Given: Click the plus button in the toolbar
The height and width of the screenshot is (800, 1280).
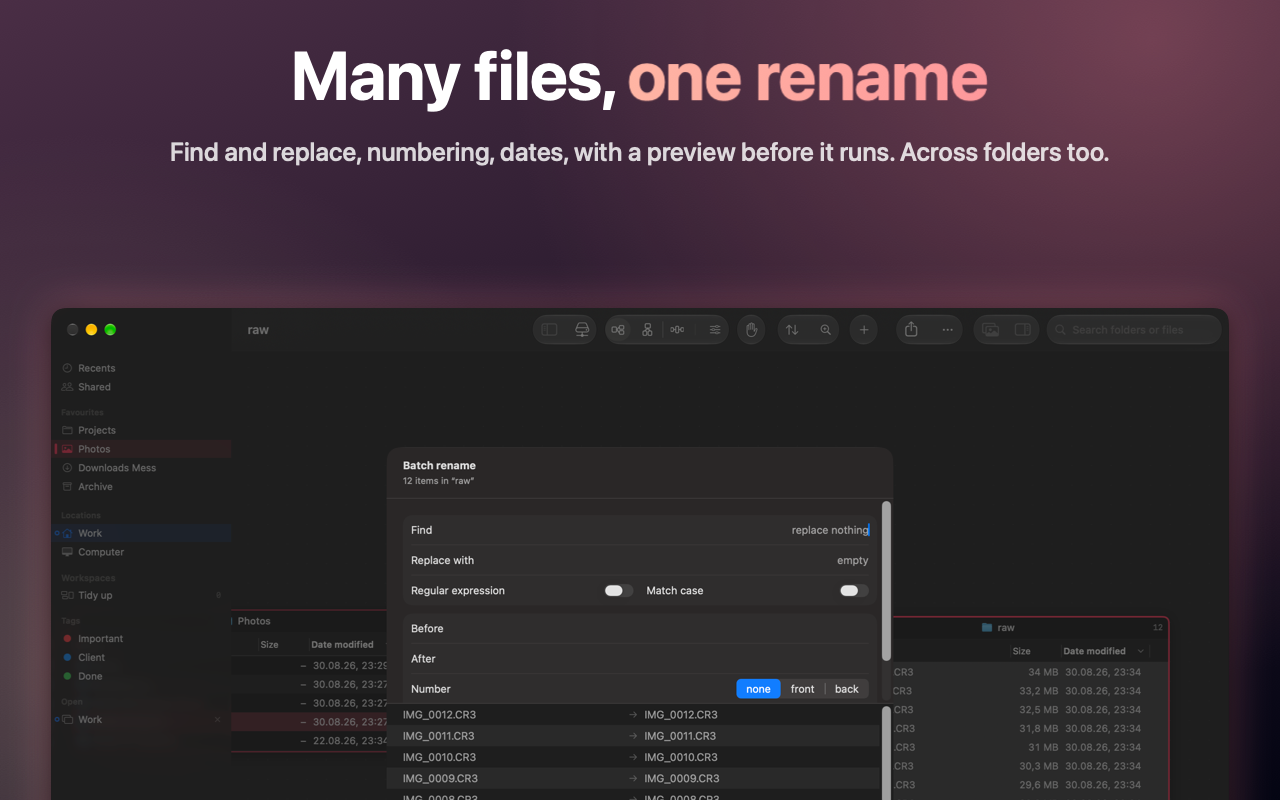Looking at the screenshot, I should point(864,330).
